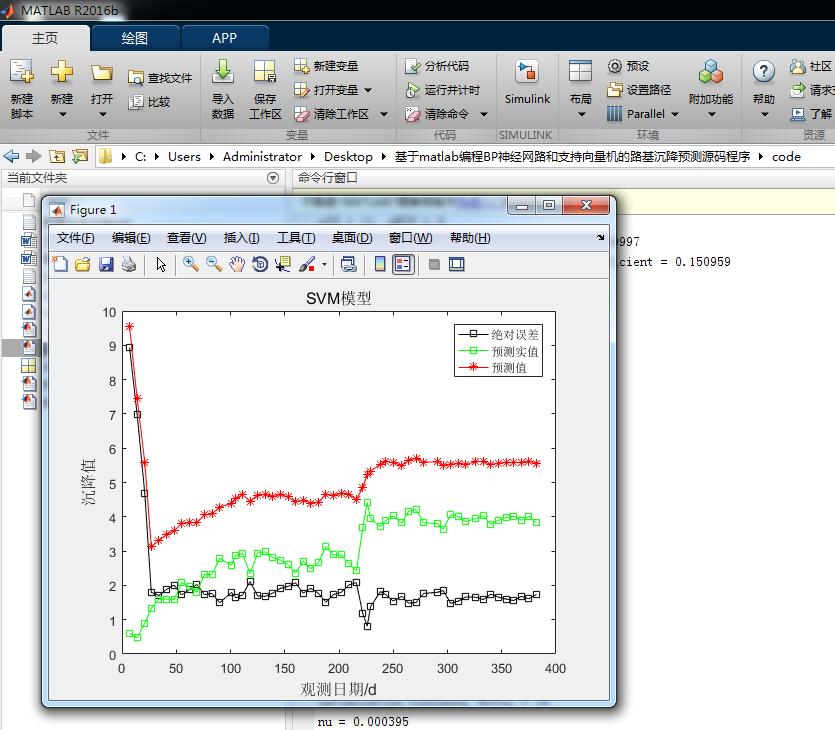This screenshot has width=835, height=730.
Task: Open the 编辑(E) menu in Figure 1
Action: 131,238
